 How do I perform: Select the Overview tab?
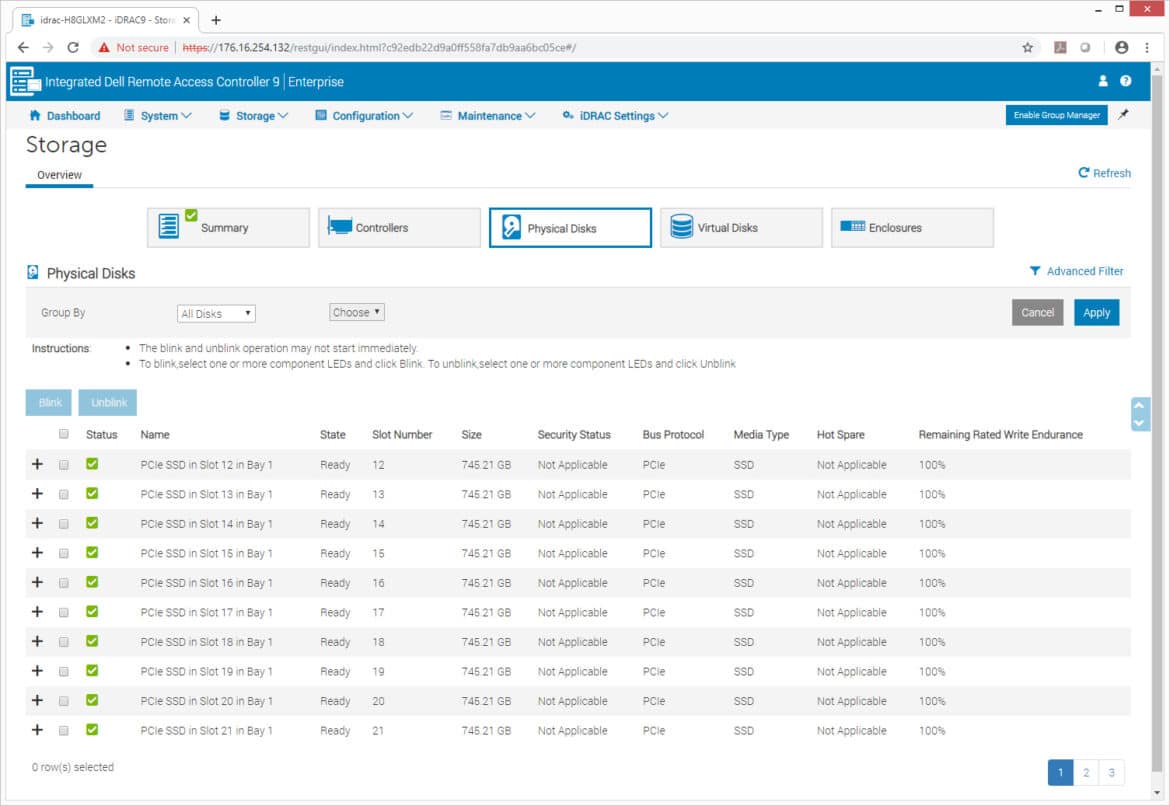[59, 175]
